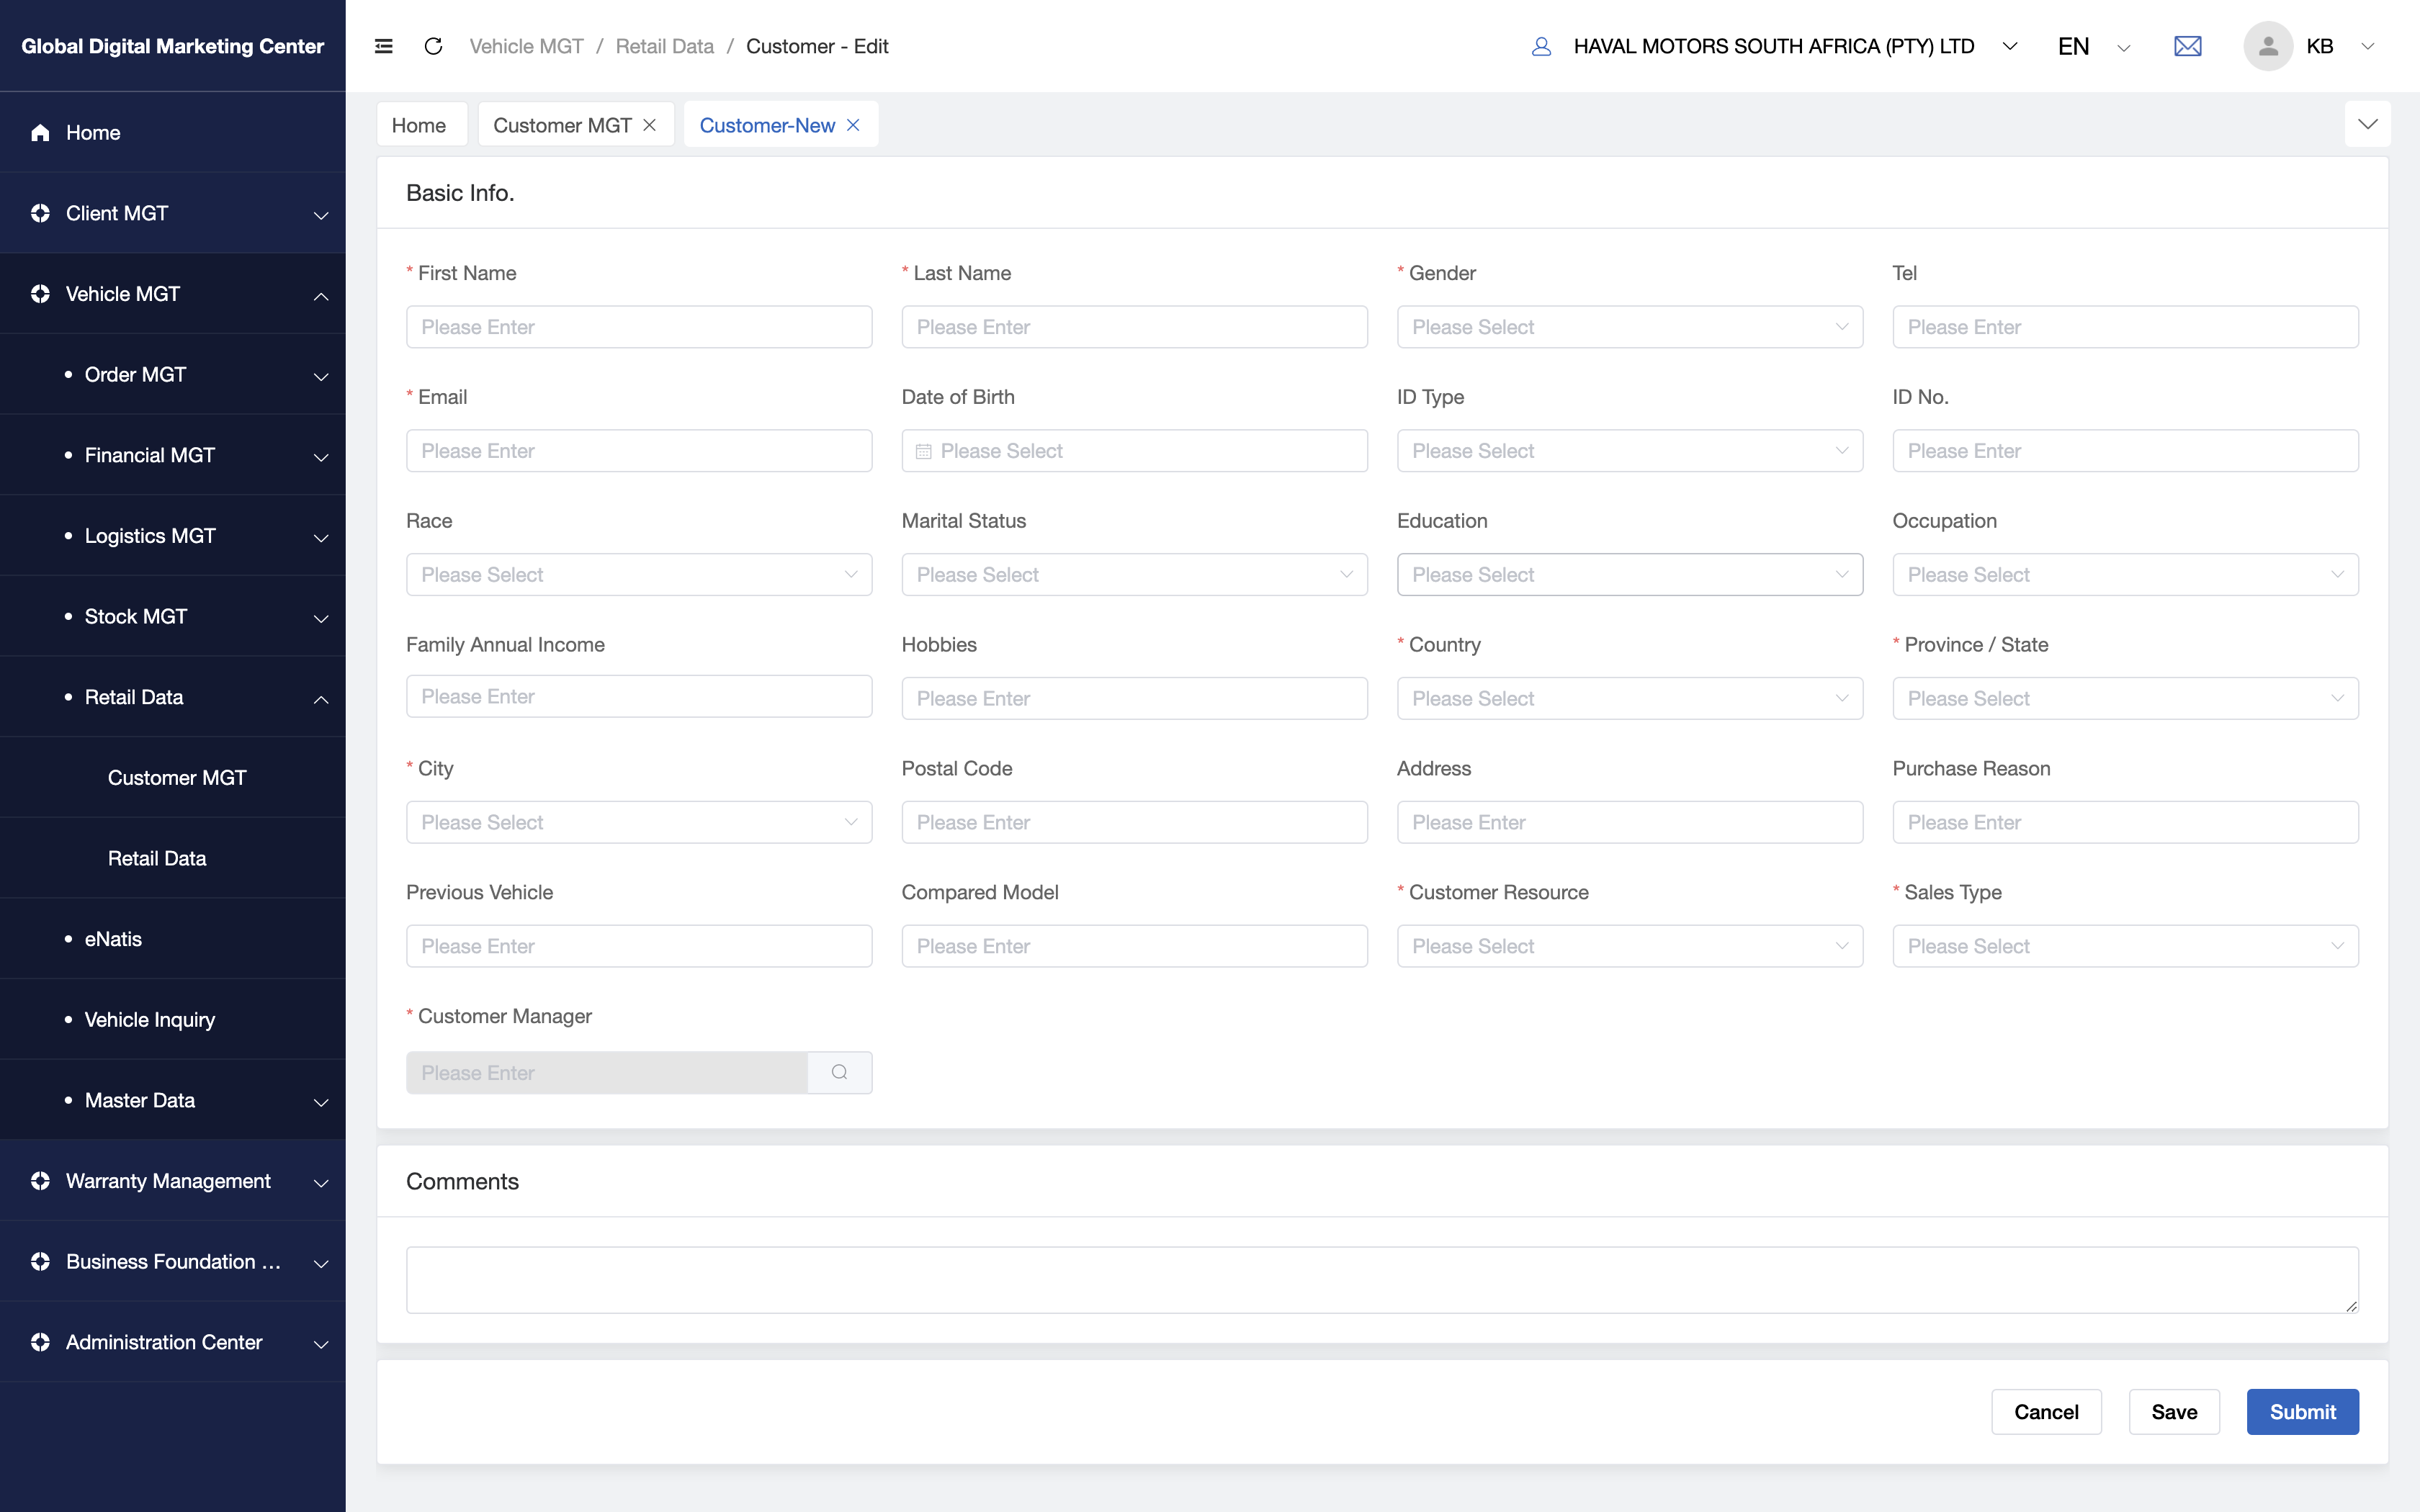This screenshot has width=2420, height=1512.
Task: Click the Warranty Management sidebar icon
Action: 40,1181
